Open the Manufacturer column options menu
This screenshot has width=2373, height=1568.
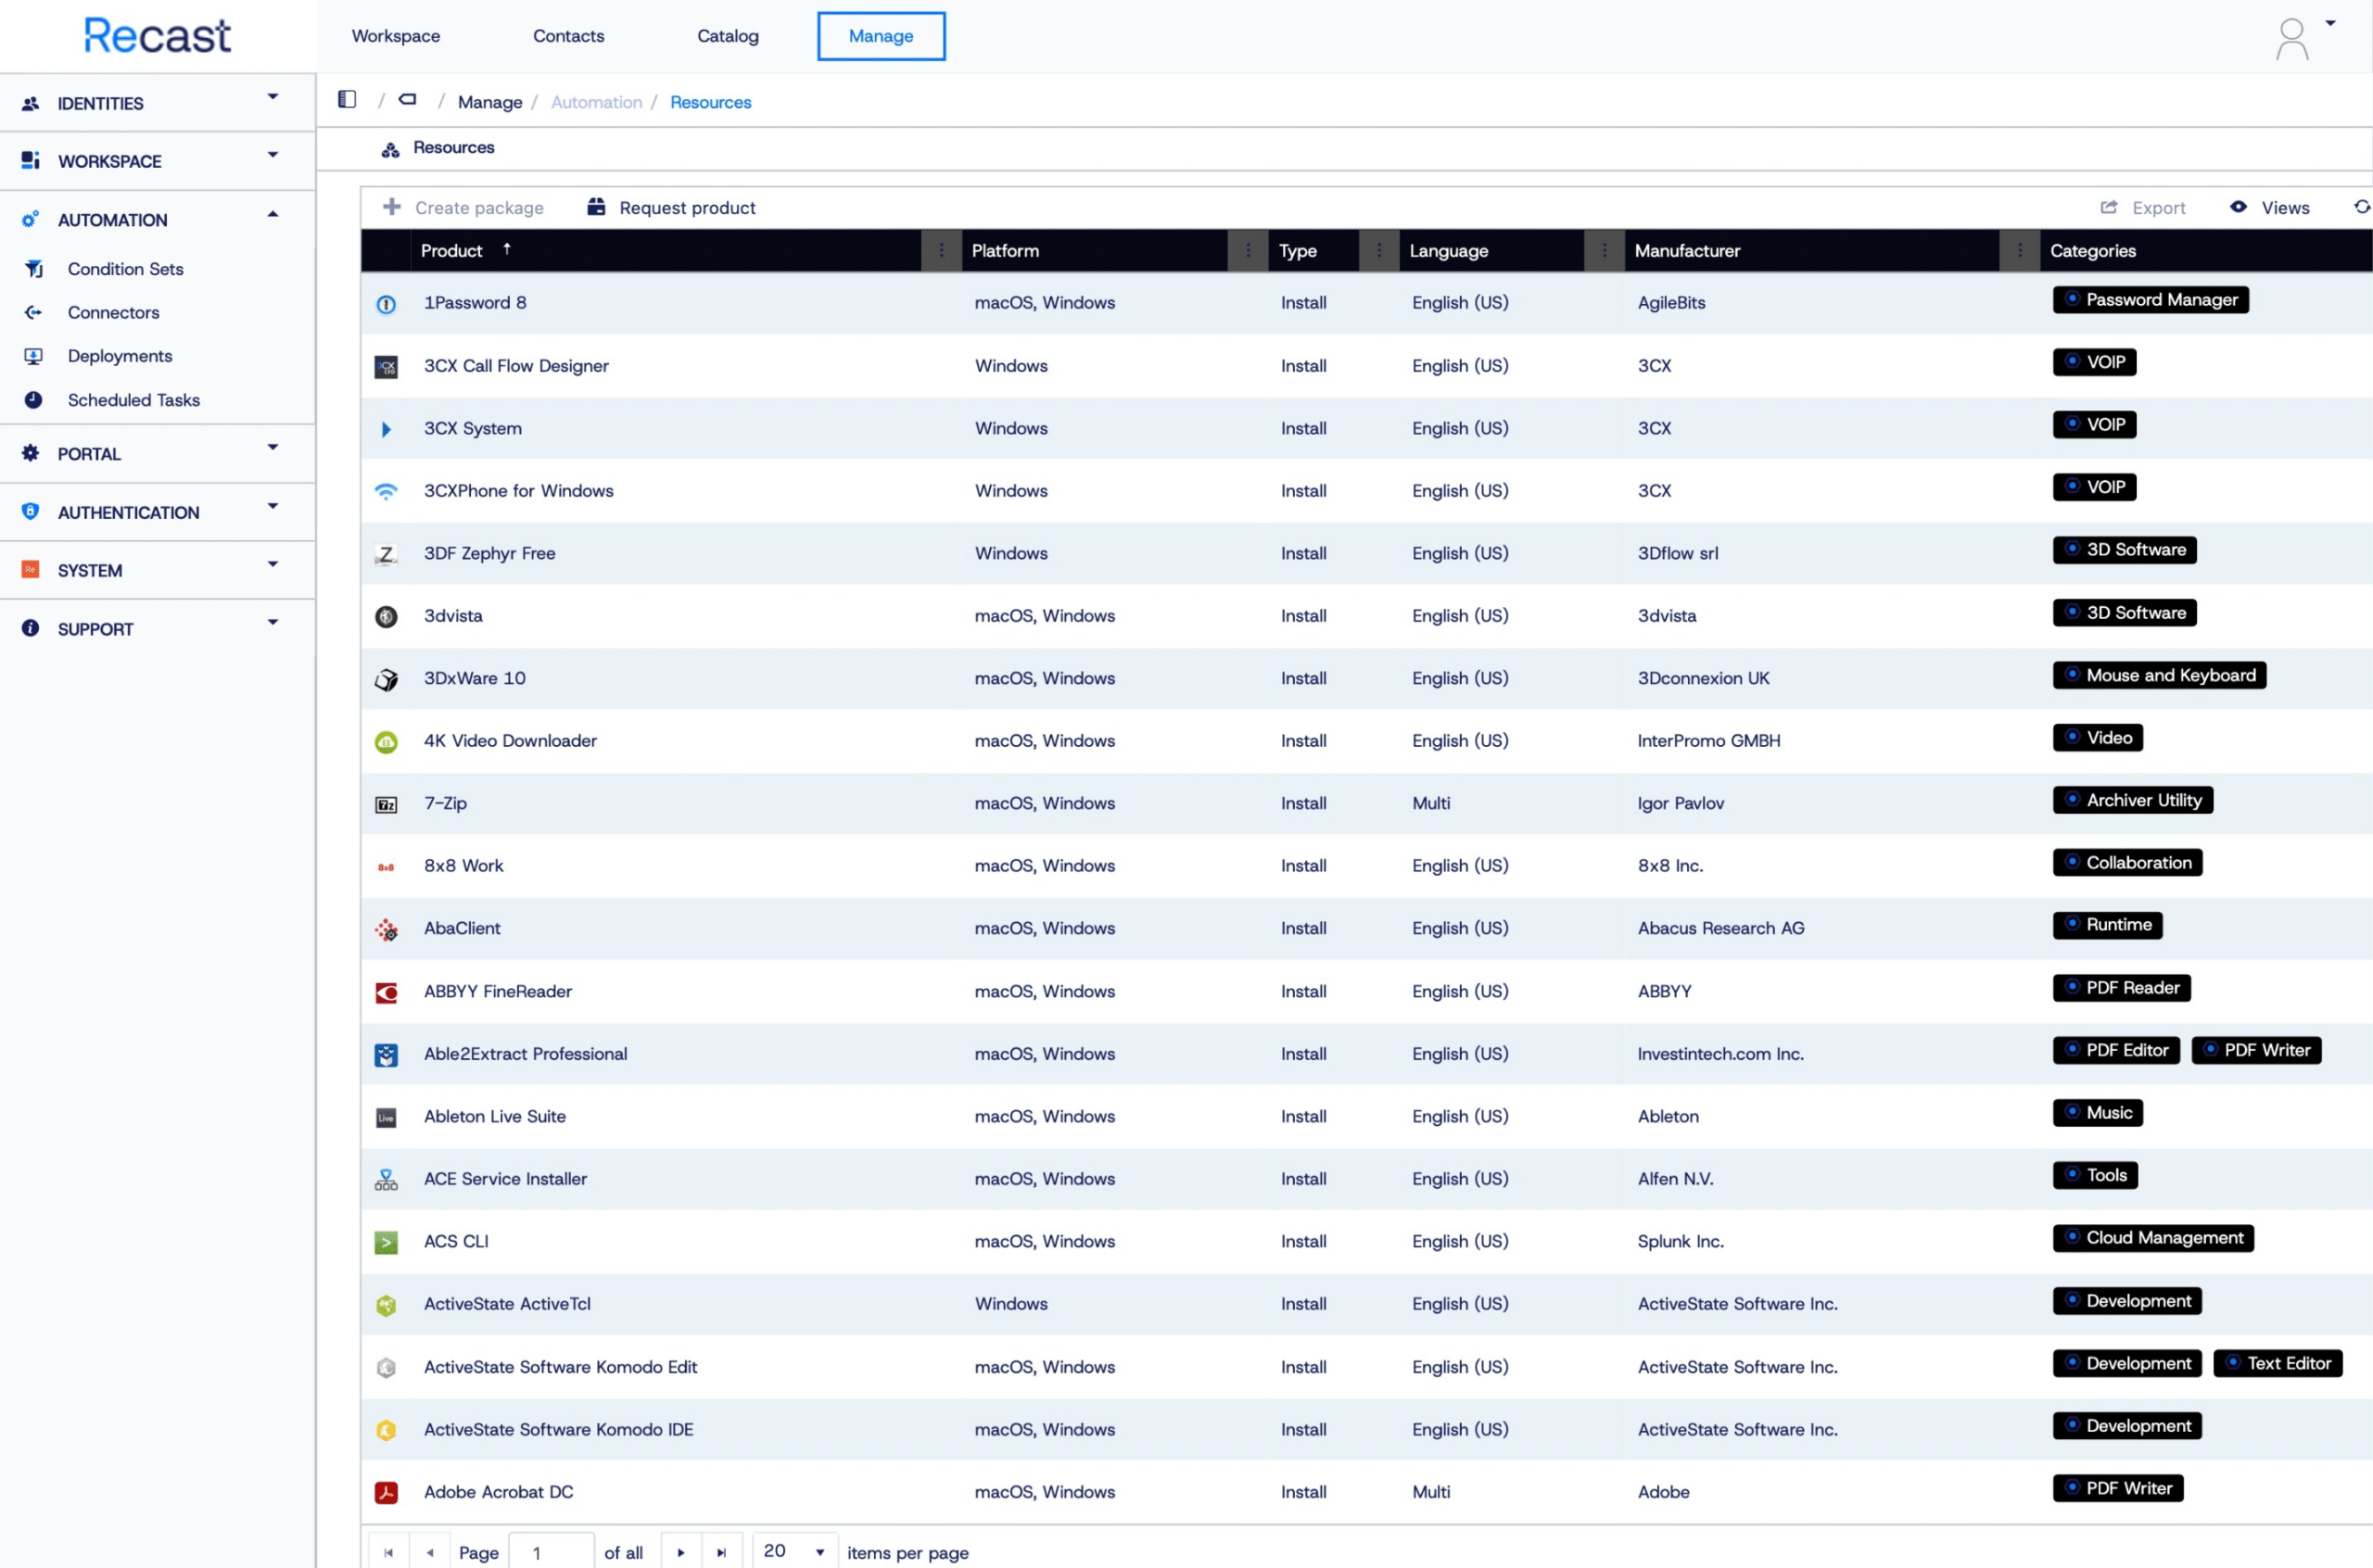coord(2020,251)
